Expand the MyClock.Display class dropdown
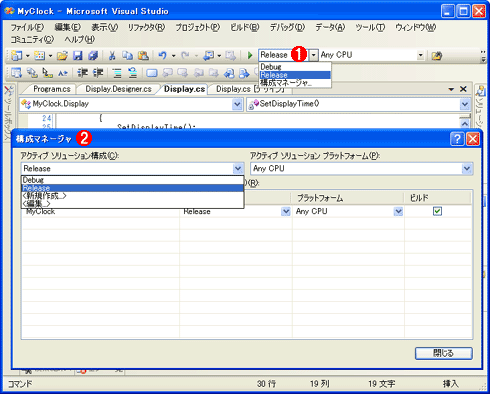The width and height of the screenshot is (490, 394). 237,104
